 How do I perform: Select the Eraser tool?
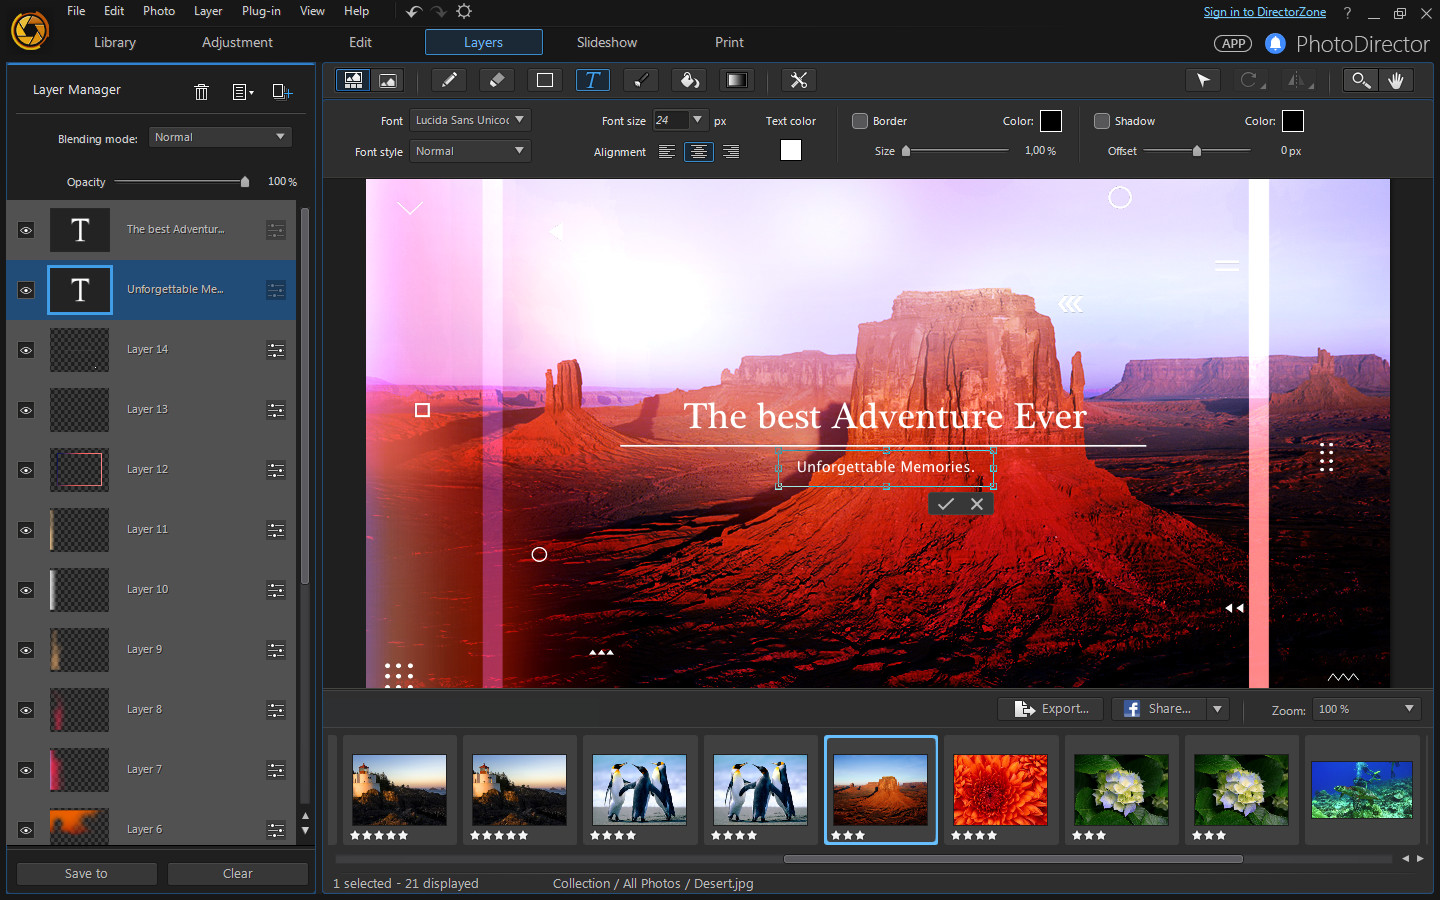tap(496, 80)
